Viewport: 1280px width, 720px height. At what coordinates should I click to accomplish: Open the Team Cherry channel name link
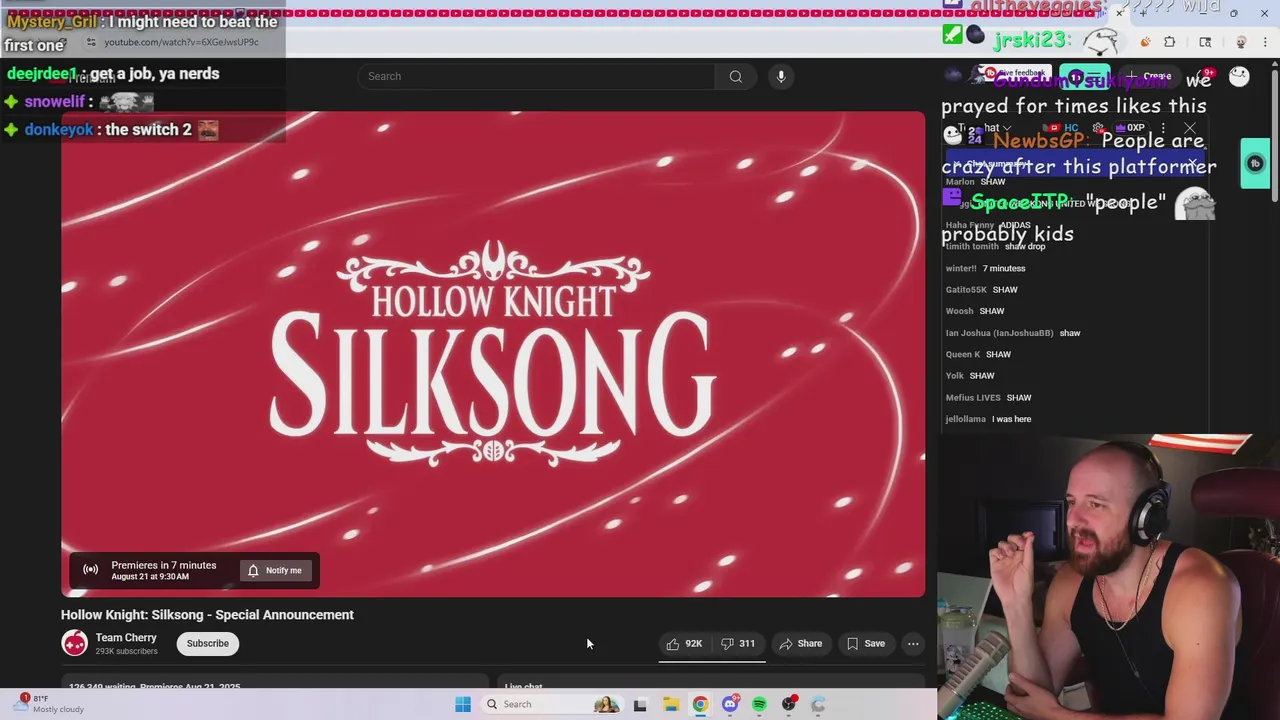tap(126, 638)
